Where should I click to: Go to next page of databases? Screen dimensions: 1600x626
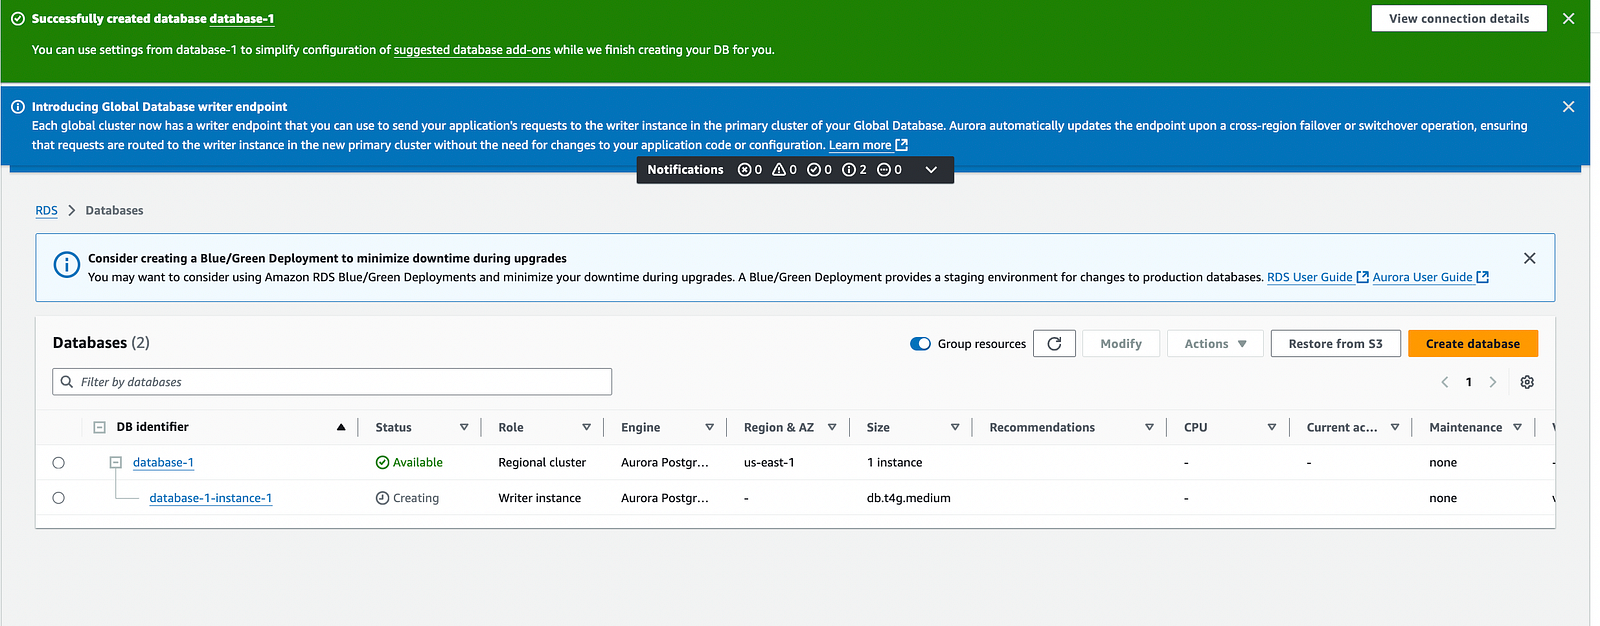1492,382
